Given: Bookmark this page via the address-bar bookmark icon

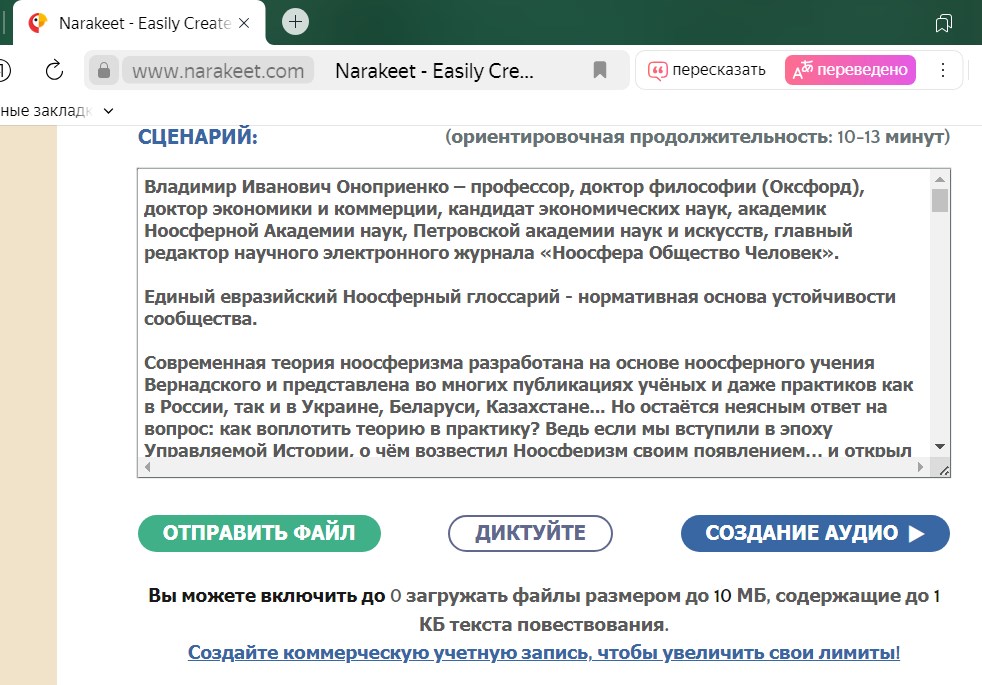Looking at the screenshot, I should 599,70.
